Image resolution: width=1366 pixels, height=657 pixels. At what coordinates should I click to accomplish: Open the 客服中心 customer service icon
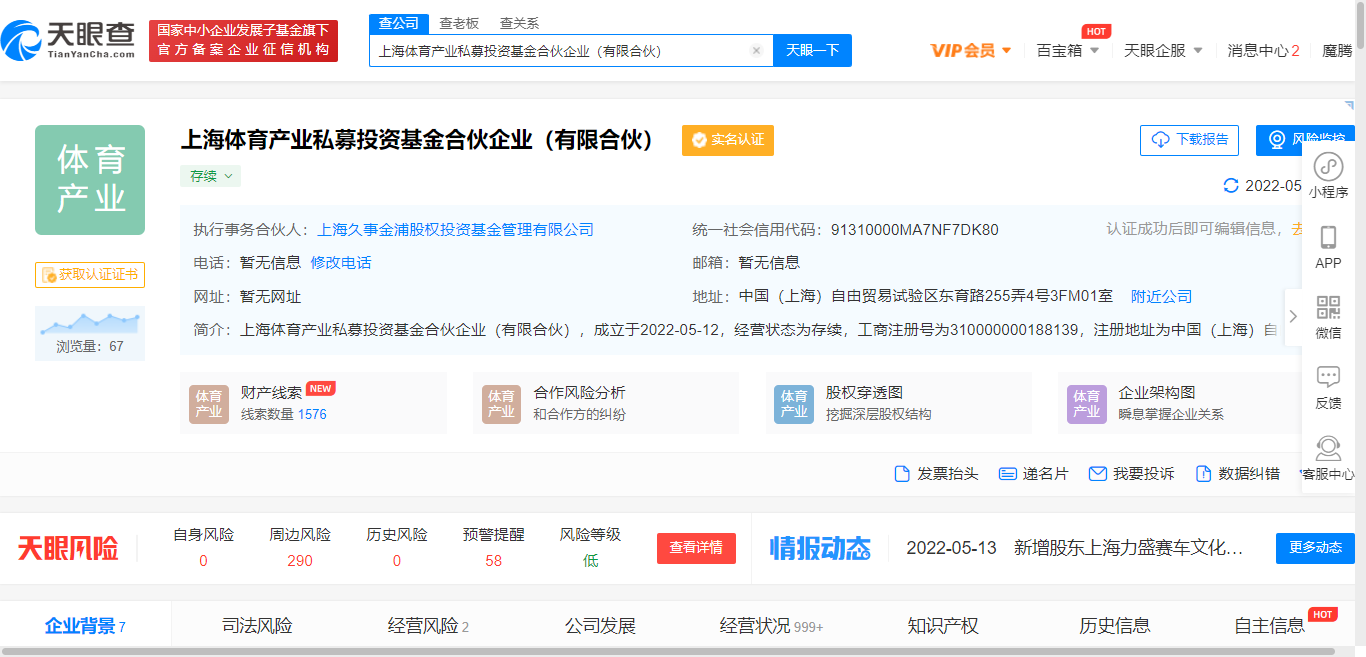pyautogui.click(x=1328, y=447)
